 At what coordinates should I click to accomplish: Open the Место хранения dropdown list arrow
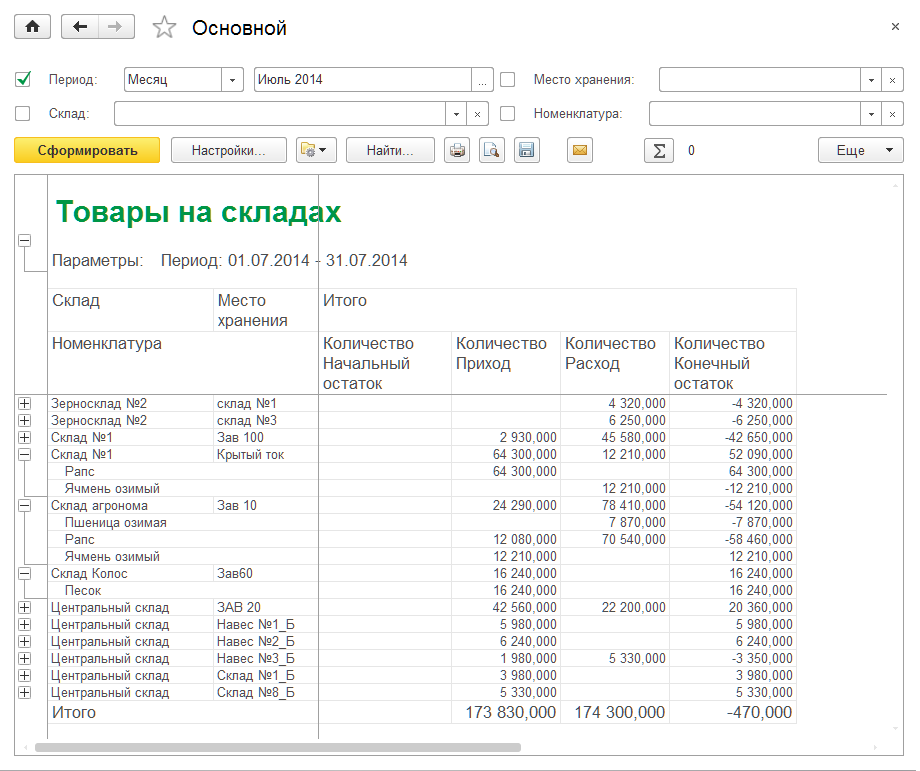coord(871,80)
